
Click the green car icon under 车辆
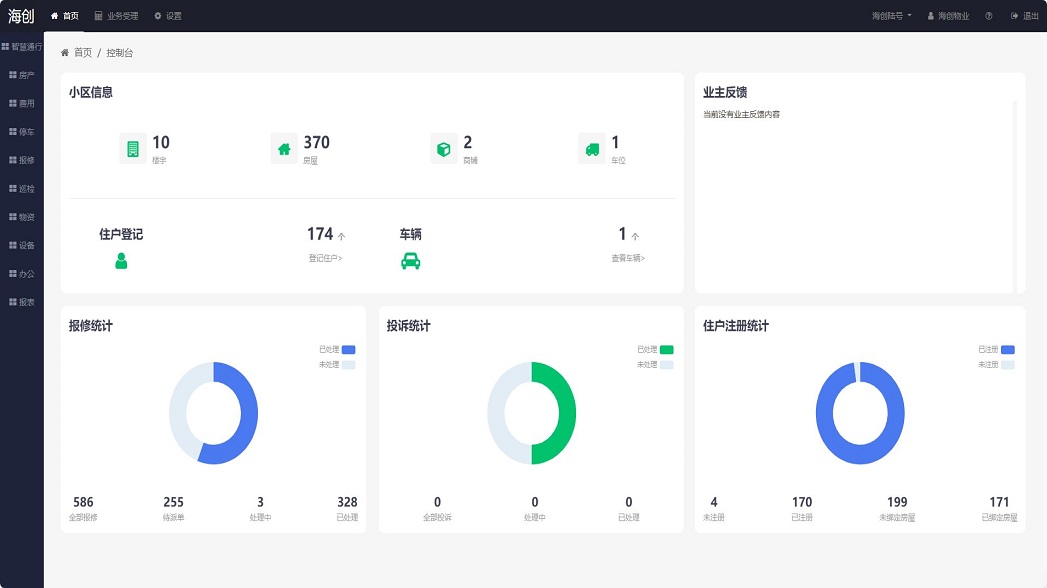coord(410,261)
